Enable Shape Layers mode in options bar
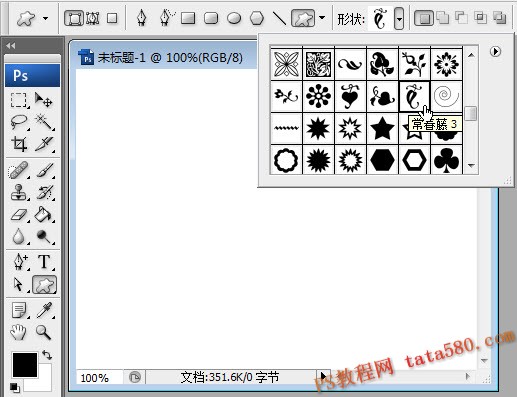 (x=74, y=18)
